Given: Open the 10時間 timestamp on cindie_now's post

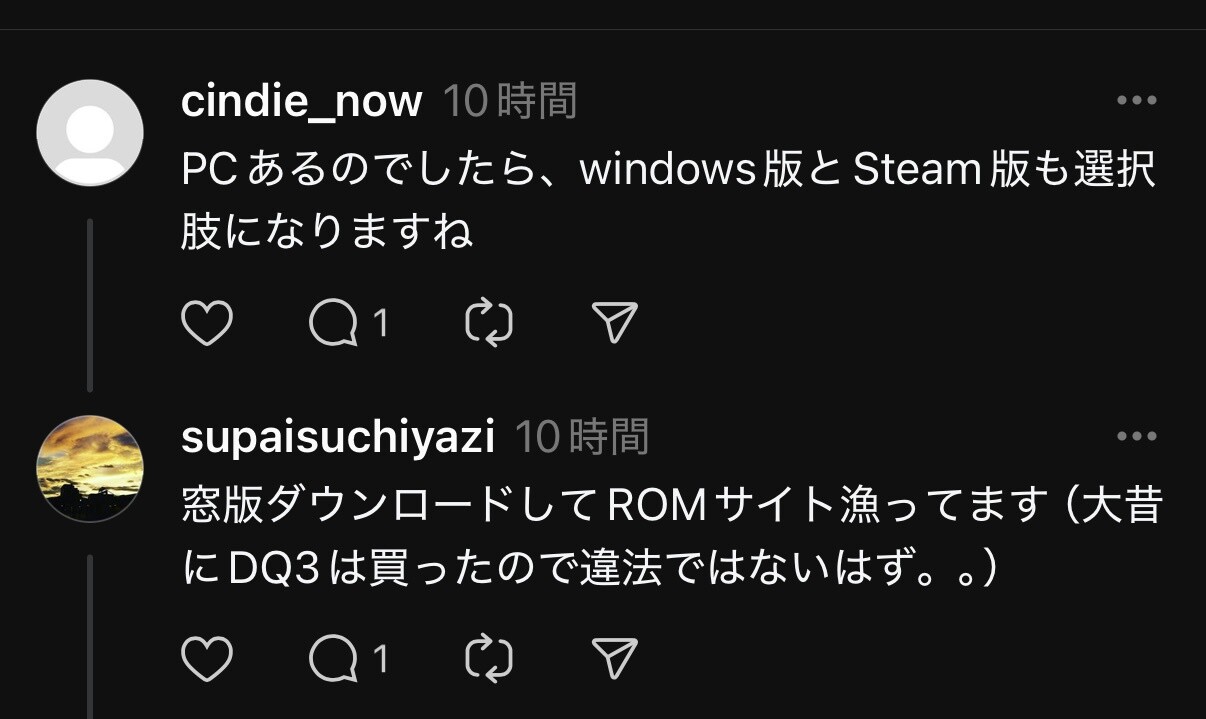Looking at the screenshot, I should [x=510, y=102].
